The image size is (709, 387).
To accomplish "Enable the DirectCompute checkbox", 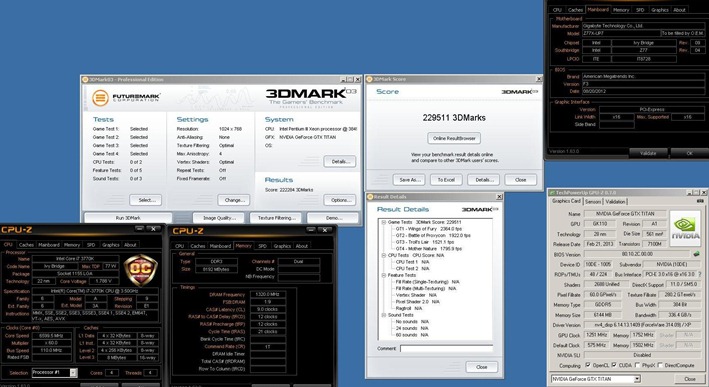I will coord(661,365).
